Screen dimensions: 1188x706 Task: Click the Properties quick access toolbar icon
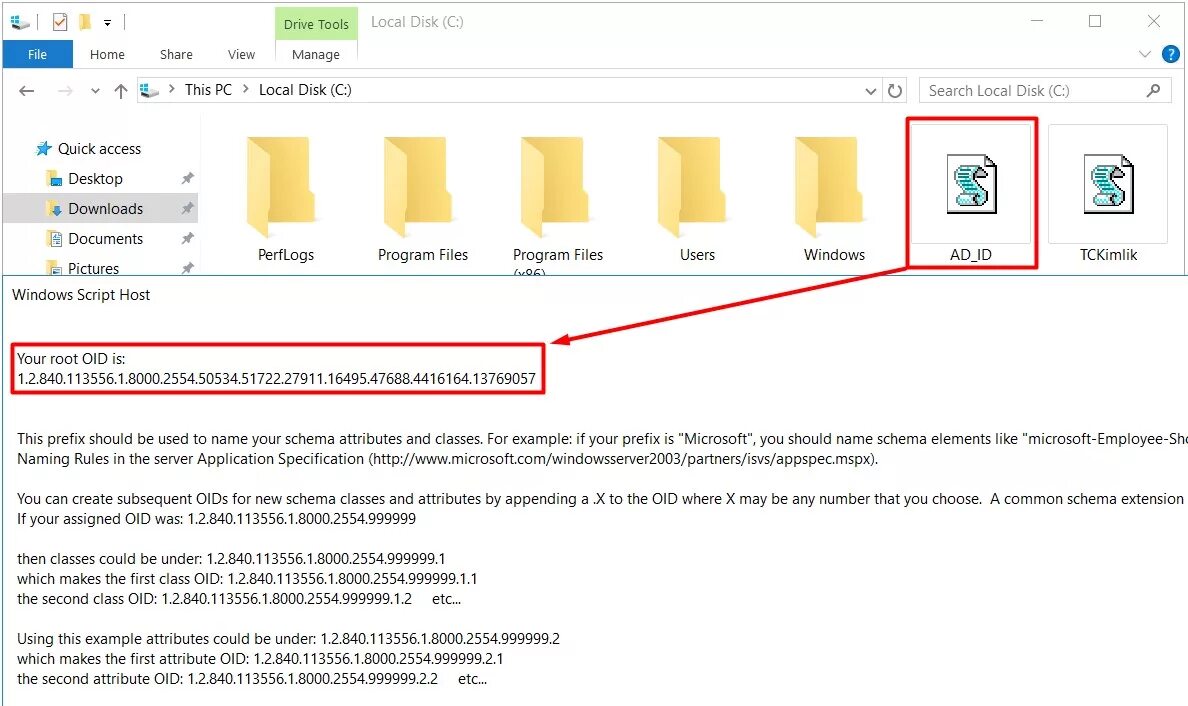[60, 22]
